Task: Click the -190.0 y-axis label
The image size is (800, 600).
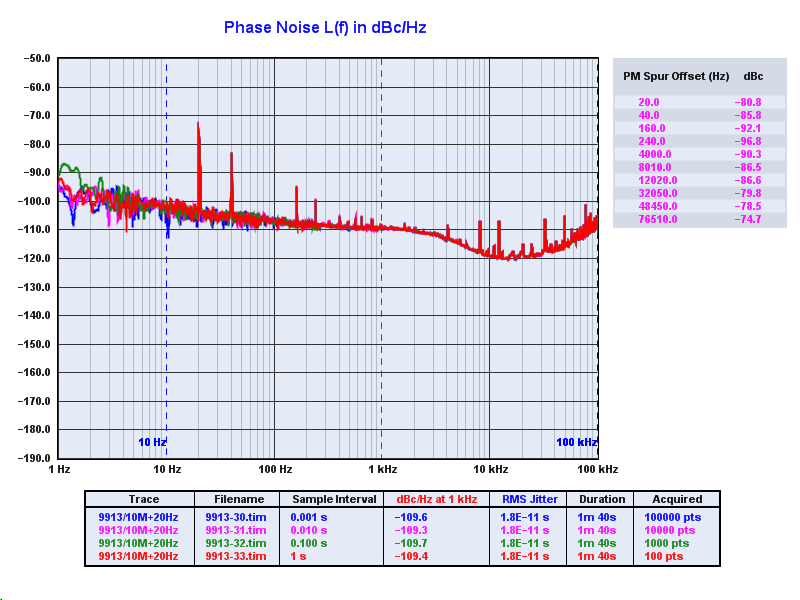Action: [34, 458]
